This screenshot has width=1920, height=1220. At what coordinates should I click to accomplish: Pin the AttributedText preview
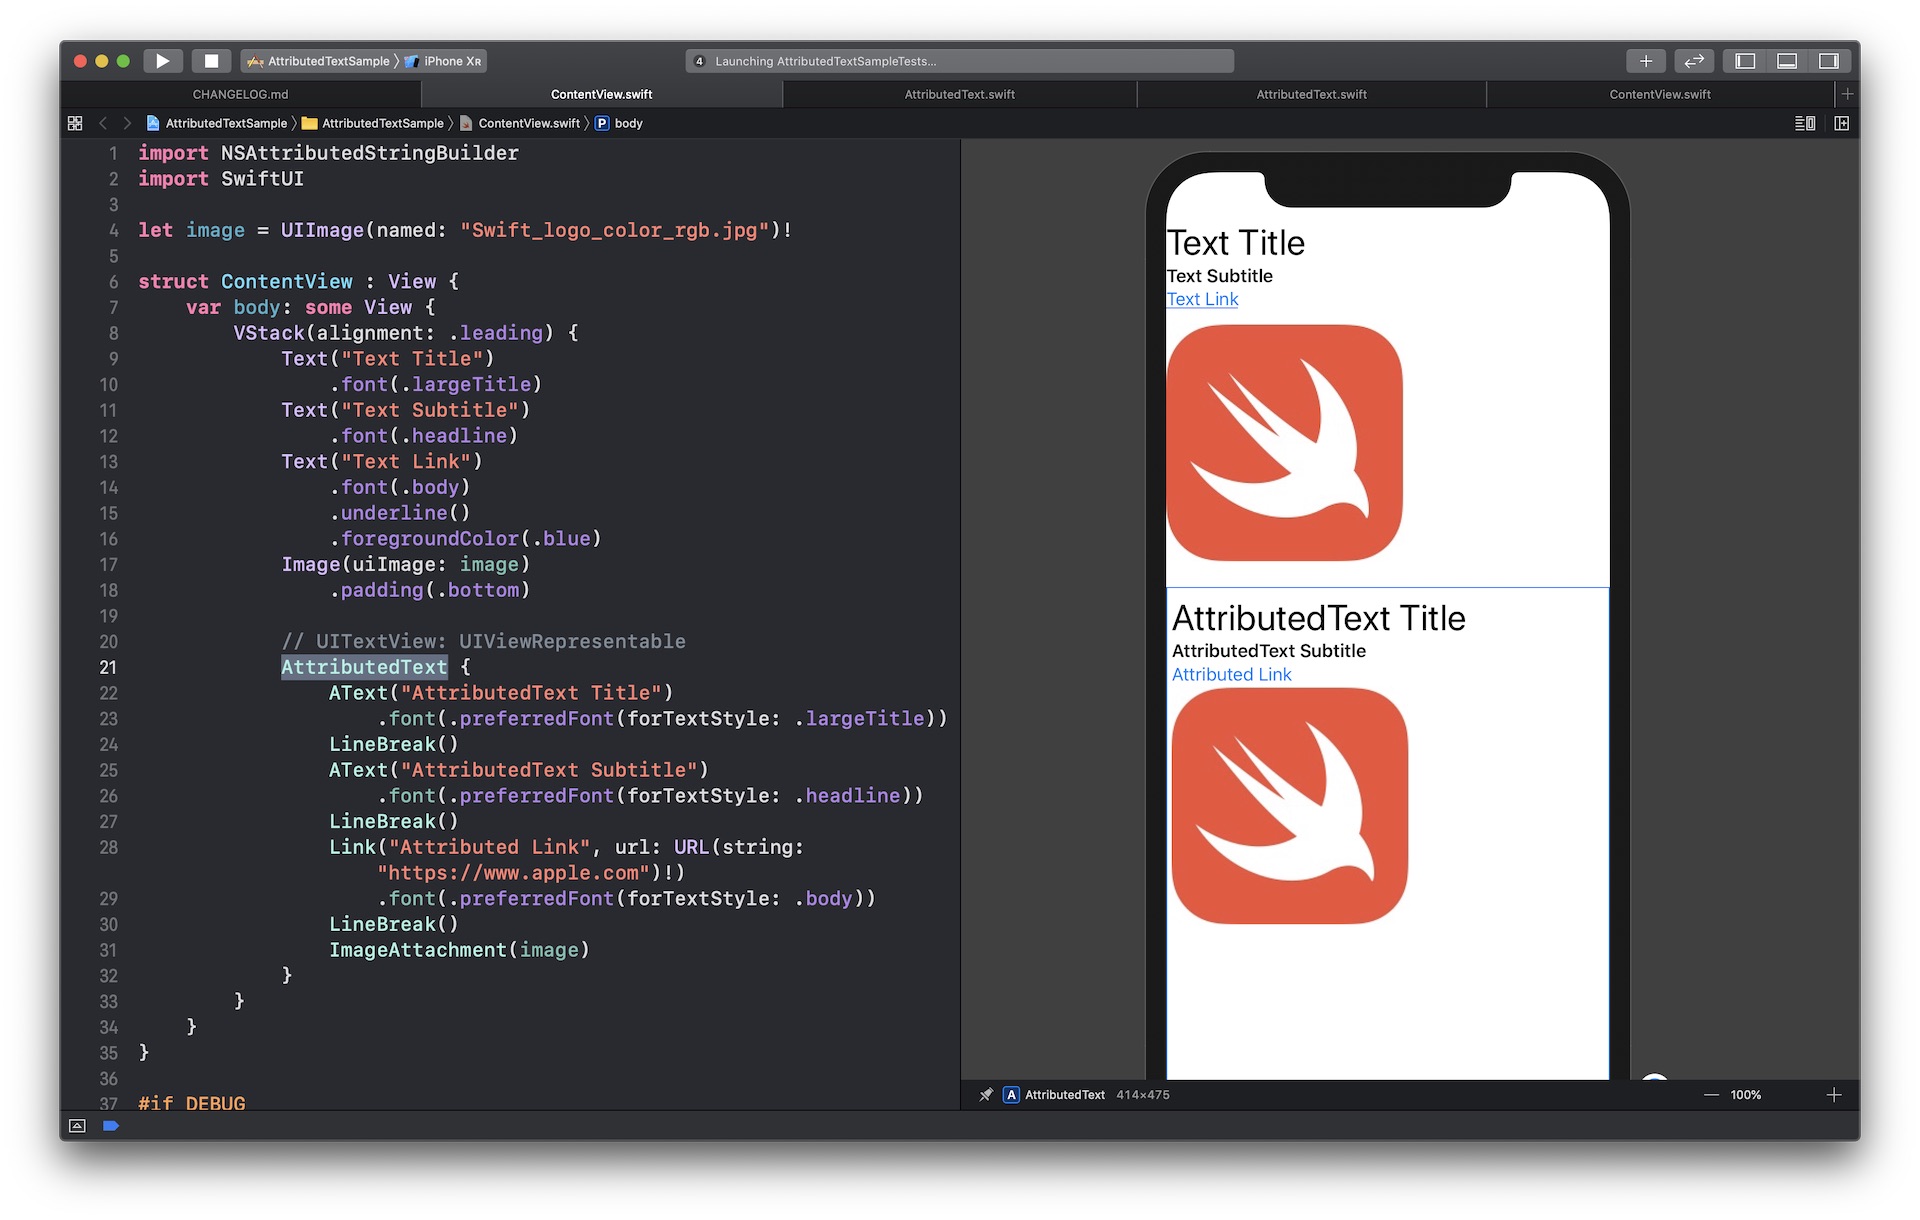click(x=986, y=1095)
